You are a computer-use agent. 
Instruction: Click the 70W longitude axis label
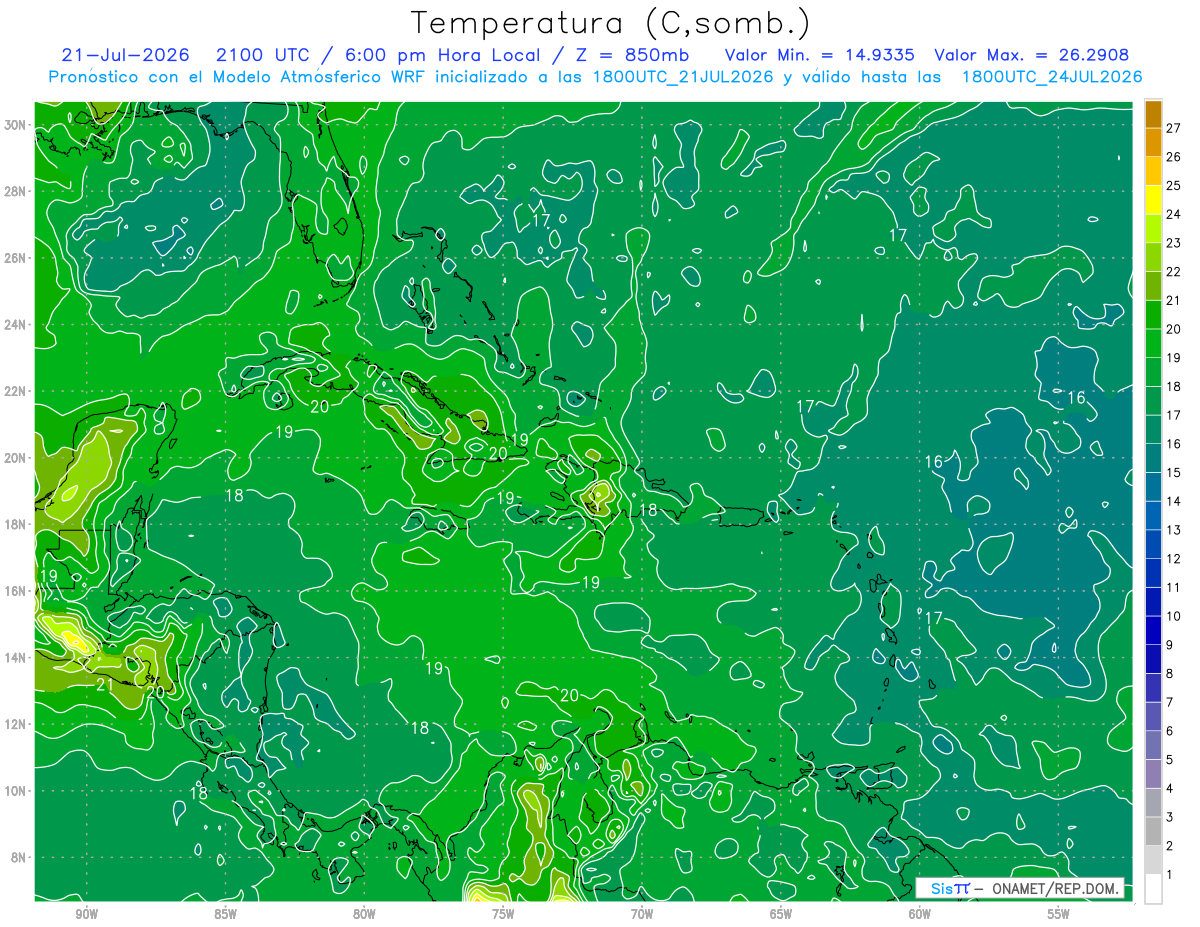[x=642, y=915]
